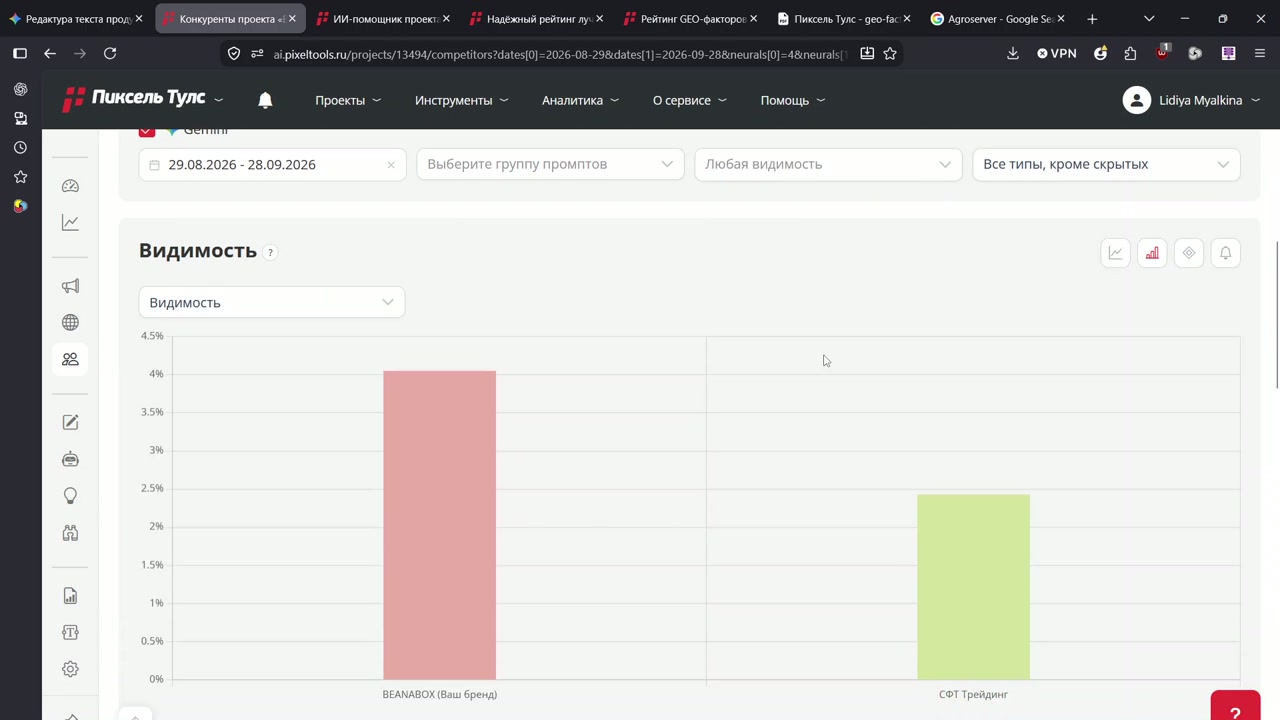The image size is (1280, 720).
Task: Click the date range field 29.08.2026 - 28.09.2026
Action: click(x=272, y=164)
